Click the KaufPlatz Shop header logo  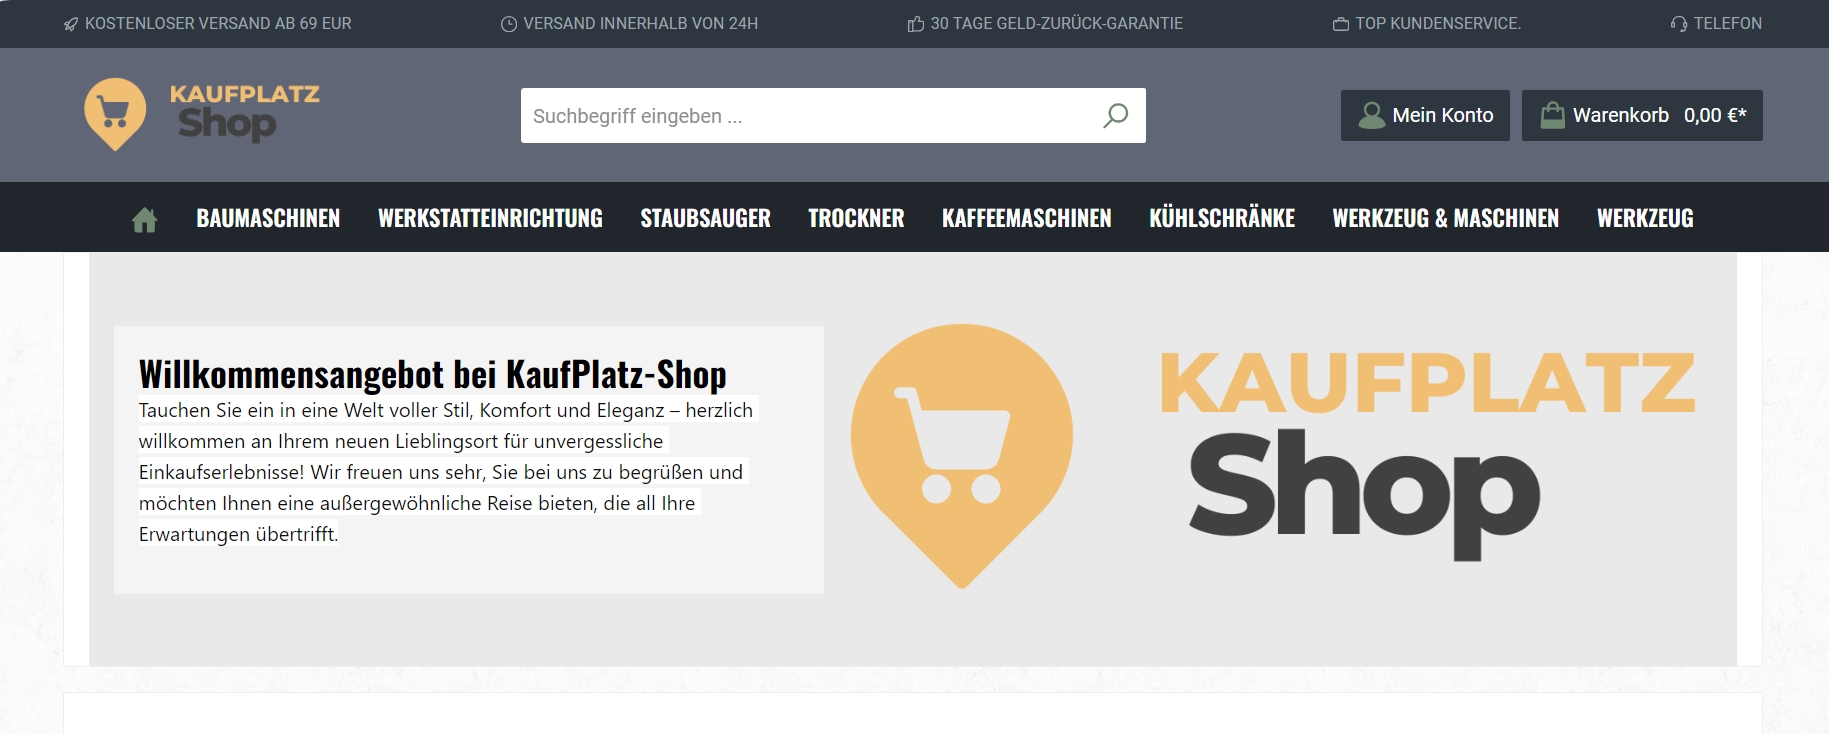coord(202,114)
